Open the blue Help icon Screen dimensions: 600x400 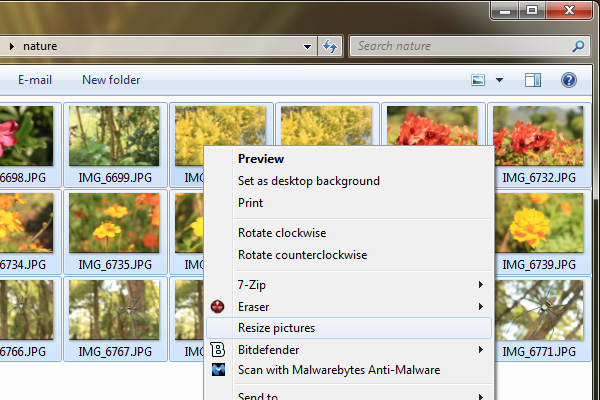[x=569, y=80]
